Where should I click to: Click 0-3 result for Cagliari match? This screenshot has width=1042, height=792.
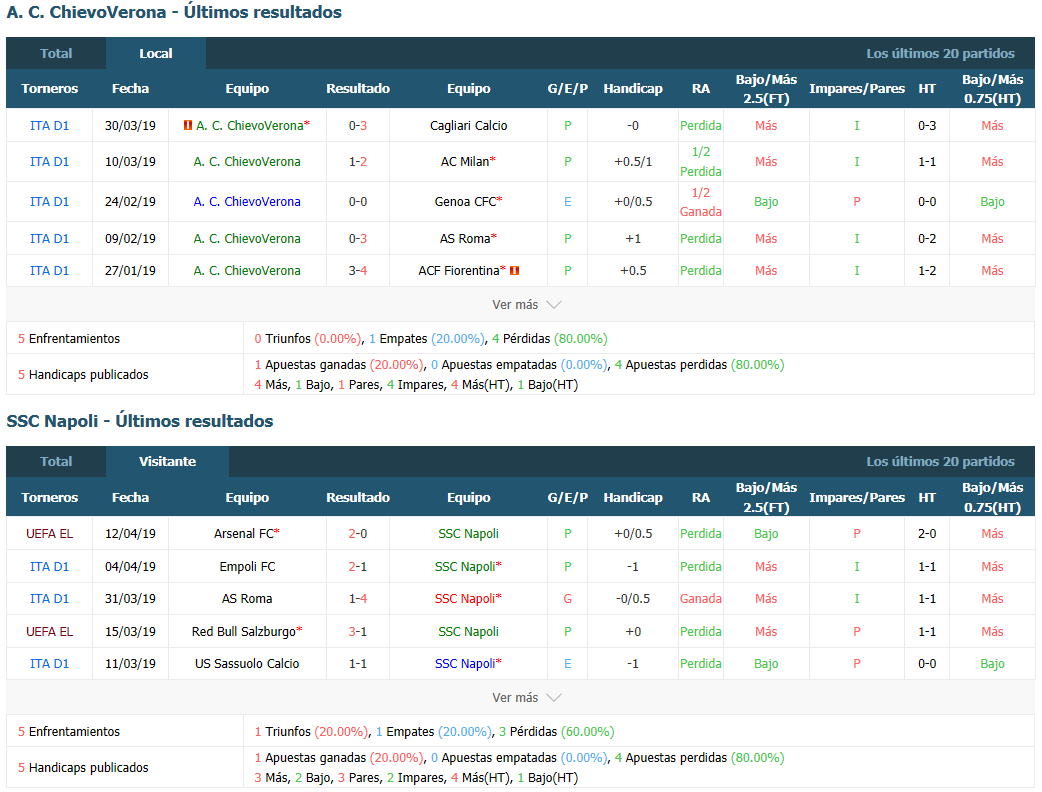[x=358, y=126]
